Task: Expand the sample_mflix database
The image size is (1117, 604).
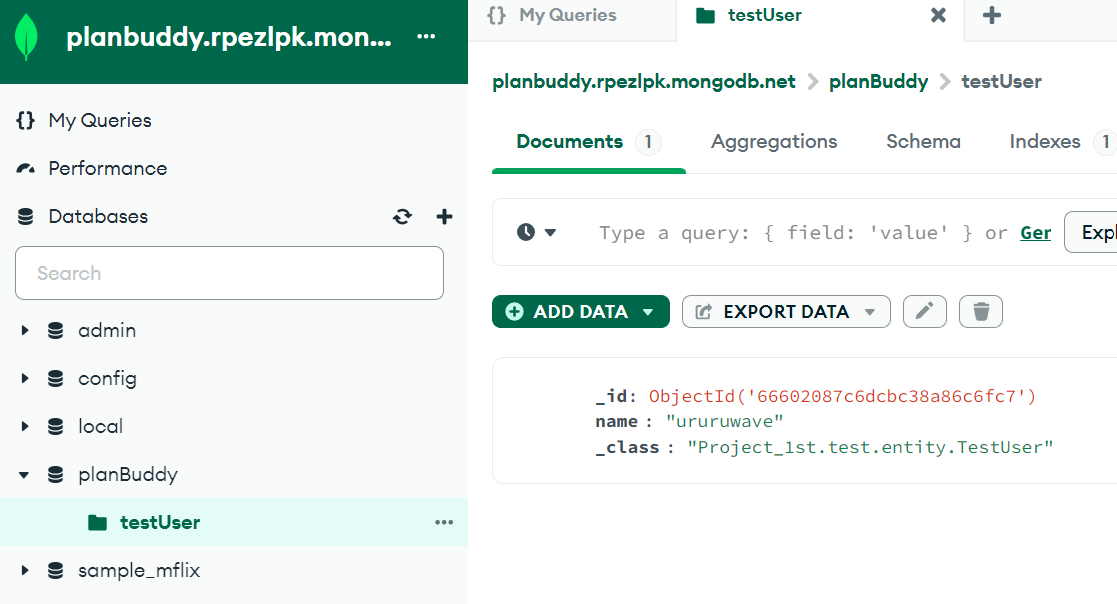Action: pyautogui.click(x=25, y=571)
